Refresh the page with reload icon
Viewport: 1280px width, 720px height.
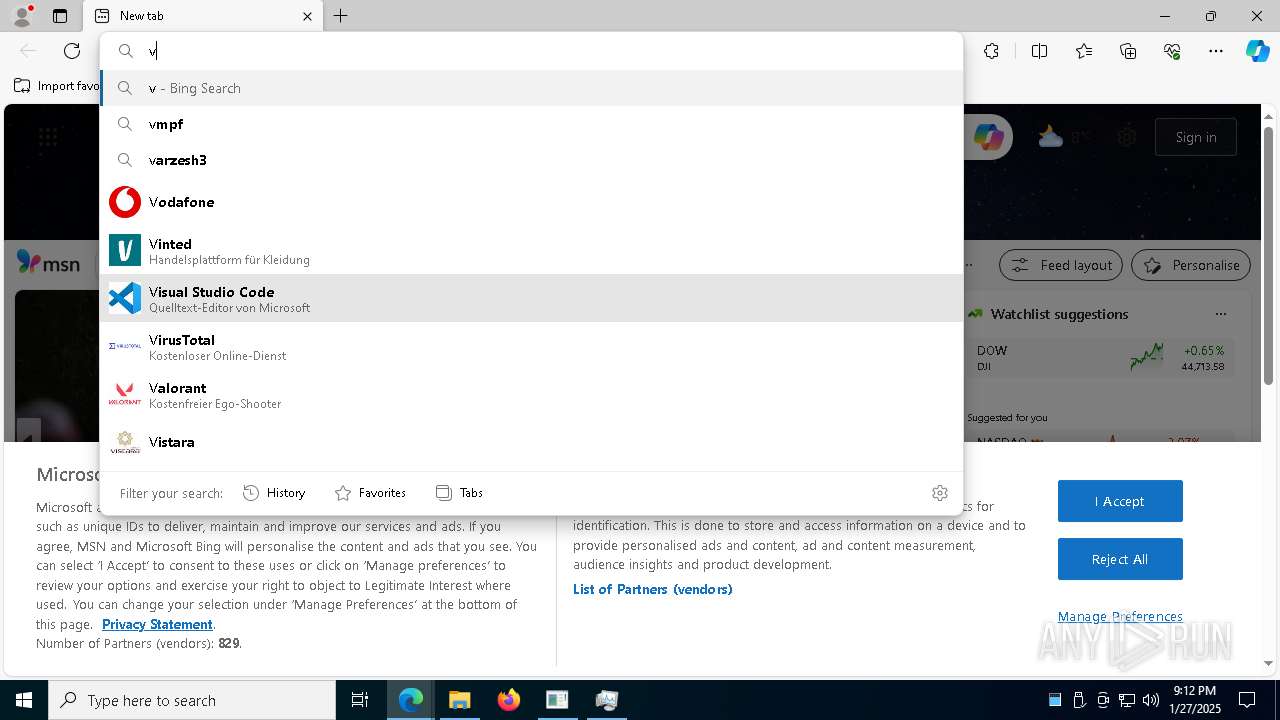coord(72,51)
